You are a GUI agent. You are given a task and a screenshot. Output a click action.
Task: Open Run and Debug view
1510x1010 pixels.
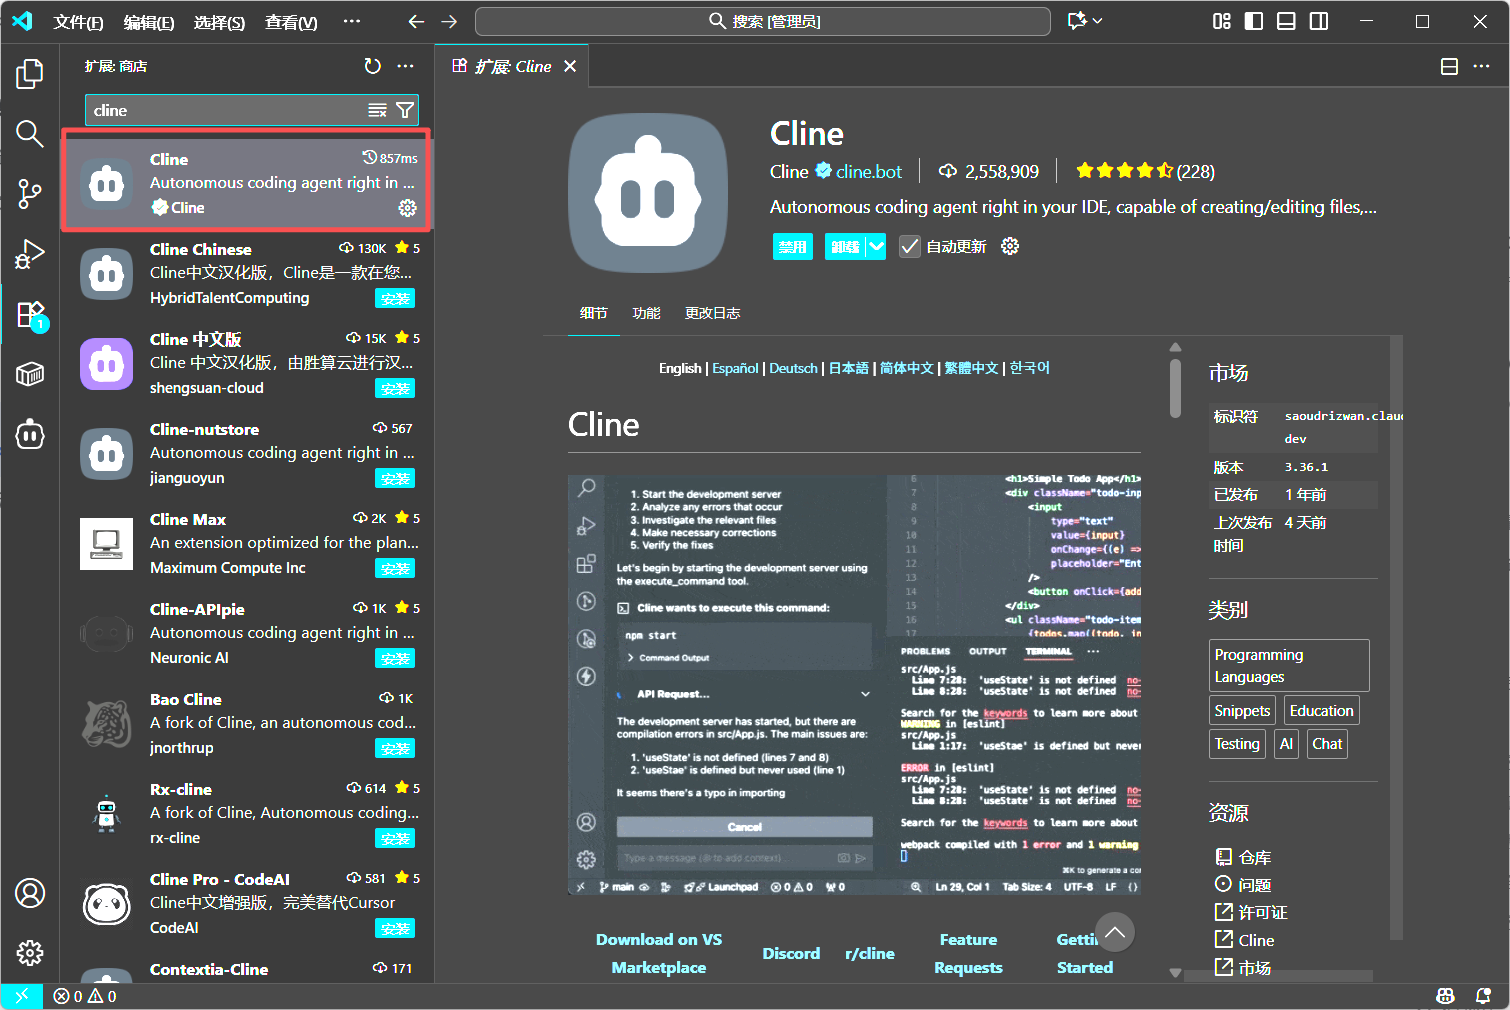point(30,254)
